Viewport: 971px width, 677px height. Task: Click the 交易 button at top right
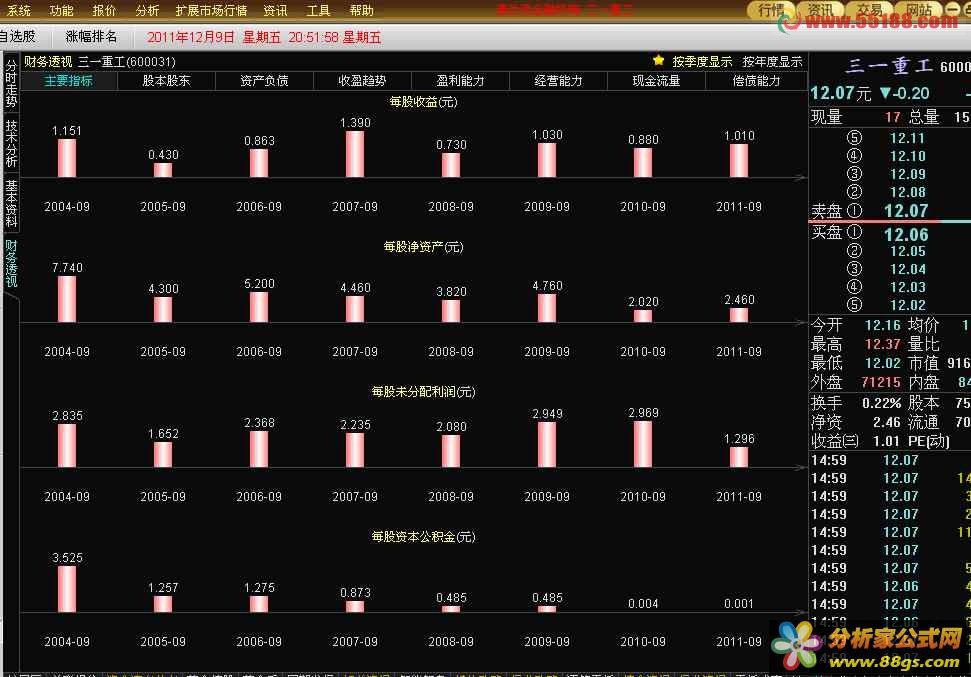click(x=870, y=9)
